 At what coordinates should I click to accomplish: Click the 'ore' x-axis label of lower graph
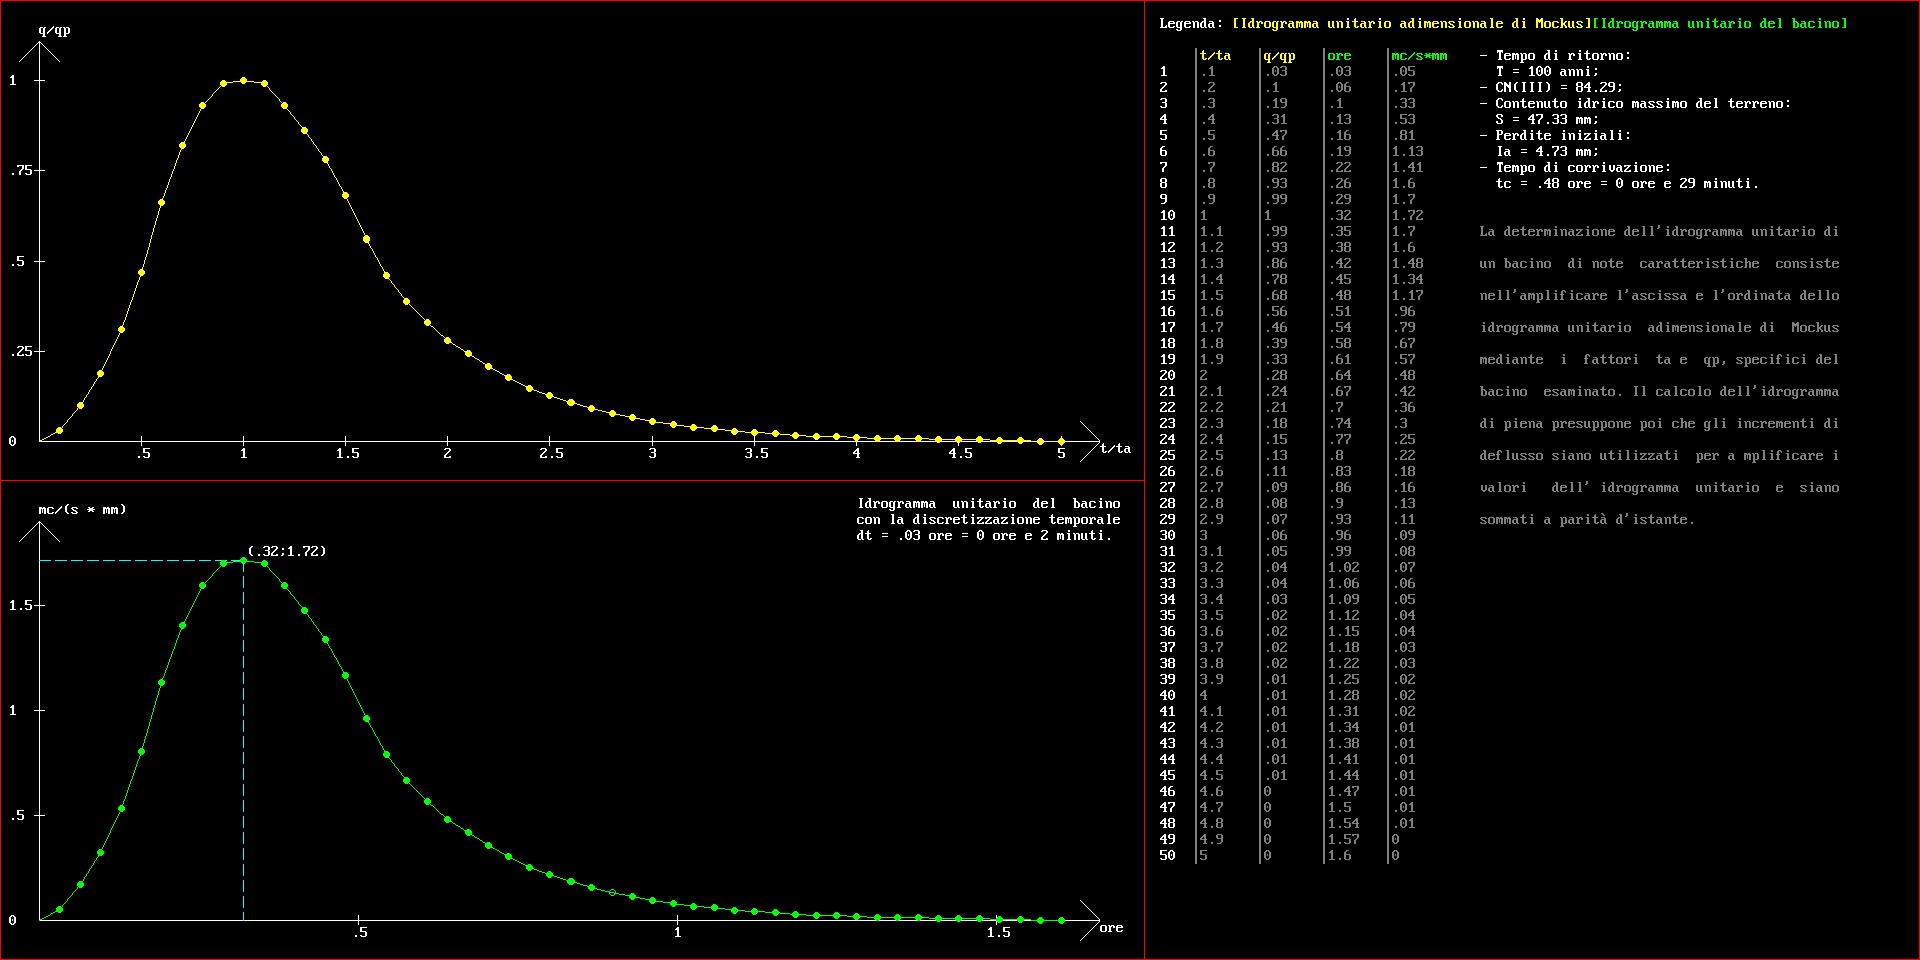coord(1111,928)
